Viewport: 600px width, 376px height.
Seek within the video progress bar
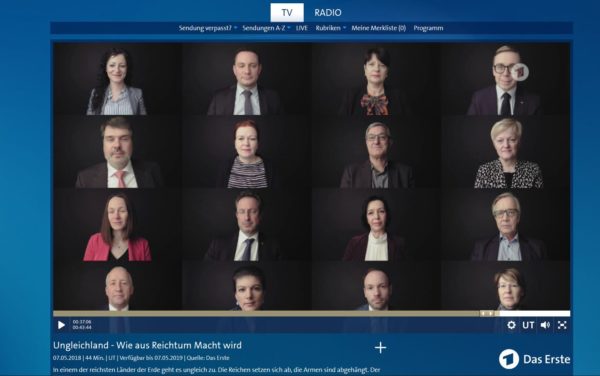311,314
